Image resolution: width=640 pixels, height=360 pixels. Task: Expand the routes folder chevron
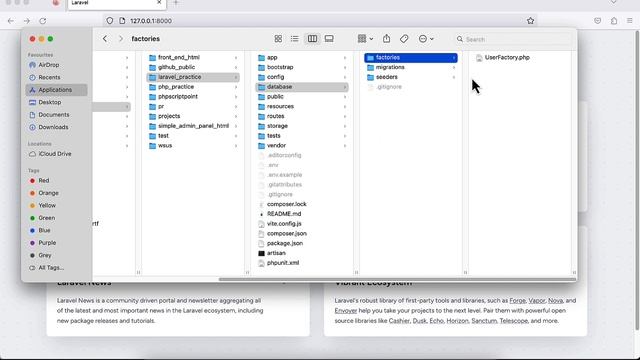click(x=345, y=117)
